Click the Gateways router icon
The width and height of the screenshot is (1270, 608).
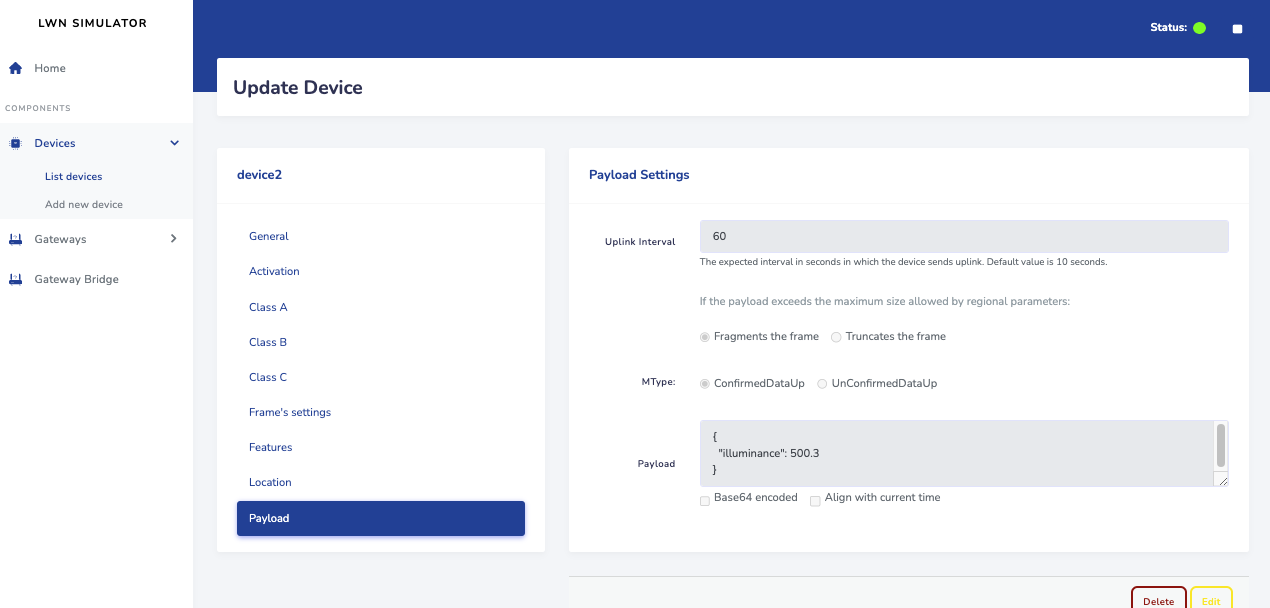tap(15, 239)
